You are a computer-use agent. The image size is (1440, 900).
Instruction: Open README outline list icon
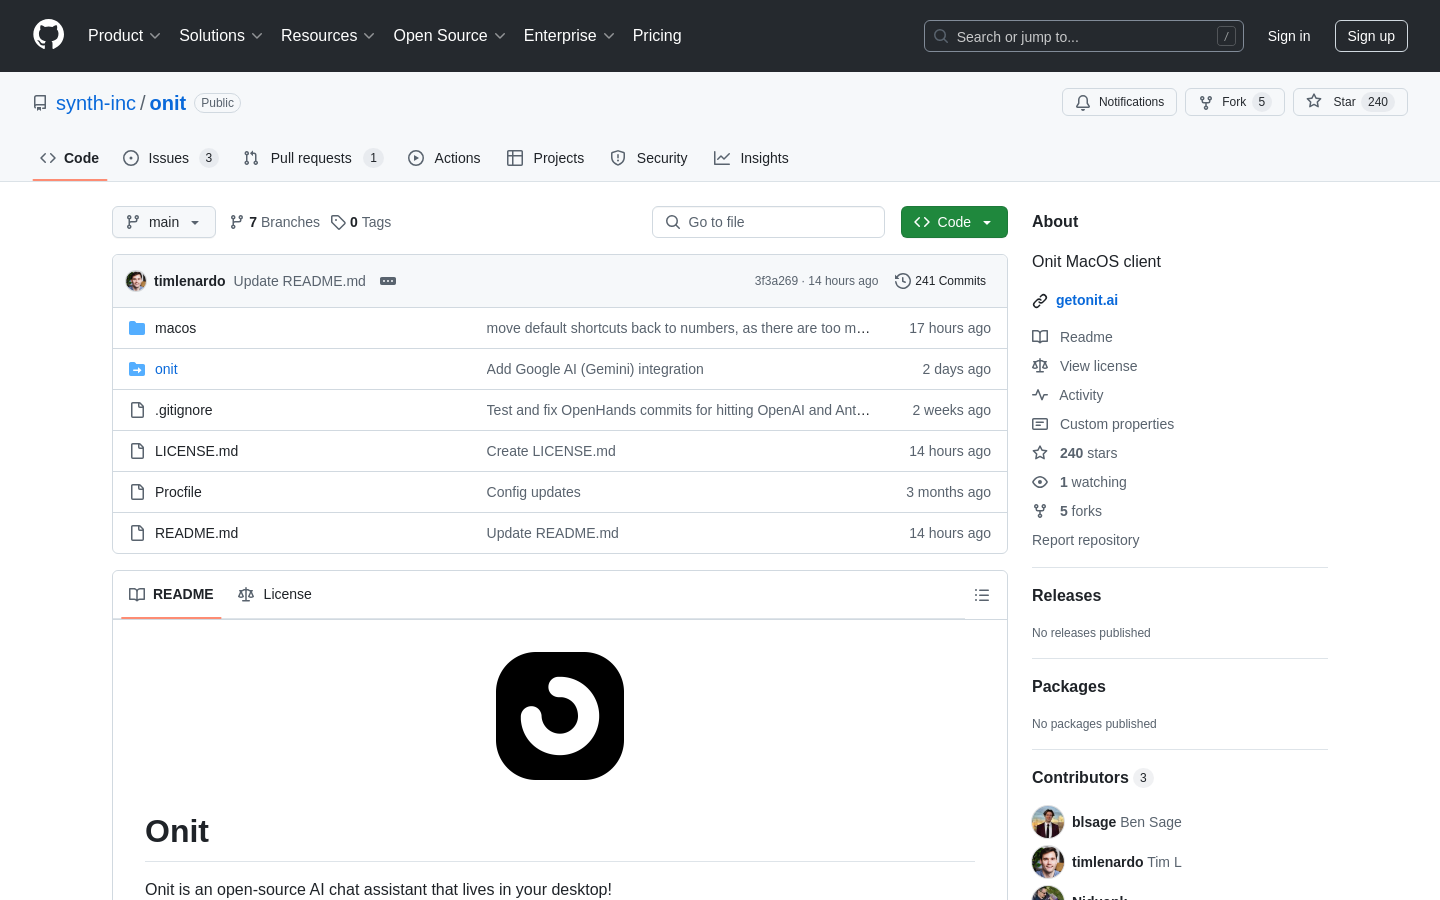982,595
